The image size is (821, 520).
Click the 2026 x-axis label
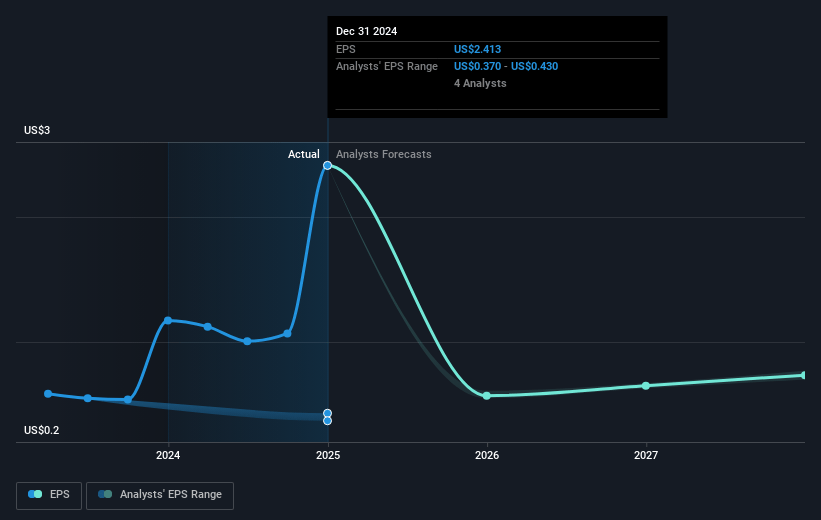coord(487,456)
